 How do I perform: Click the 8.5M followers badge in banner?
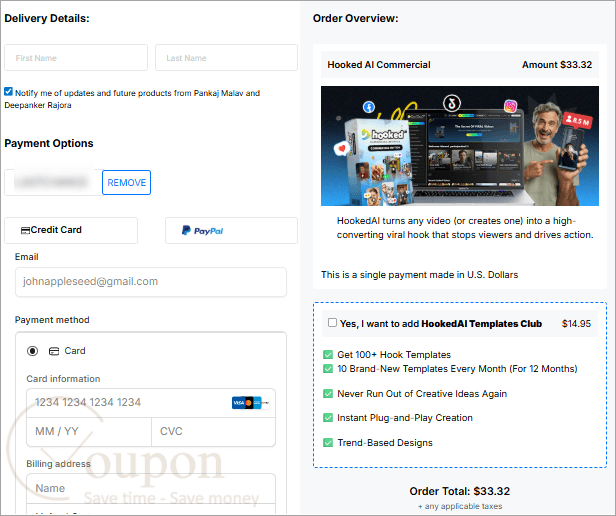(x=577, y=119)
